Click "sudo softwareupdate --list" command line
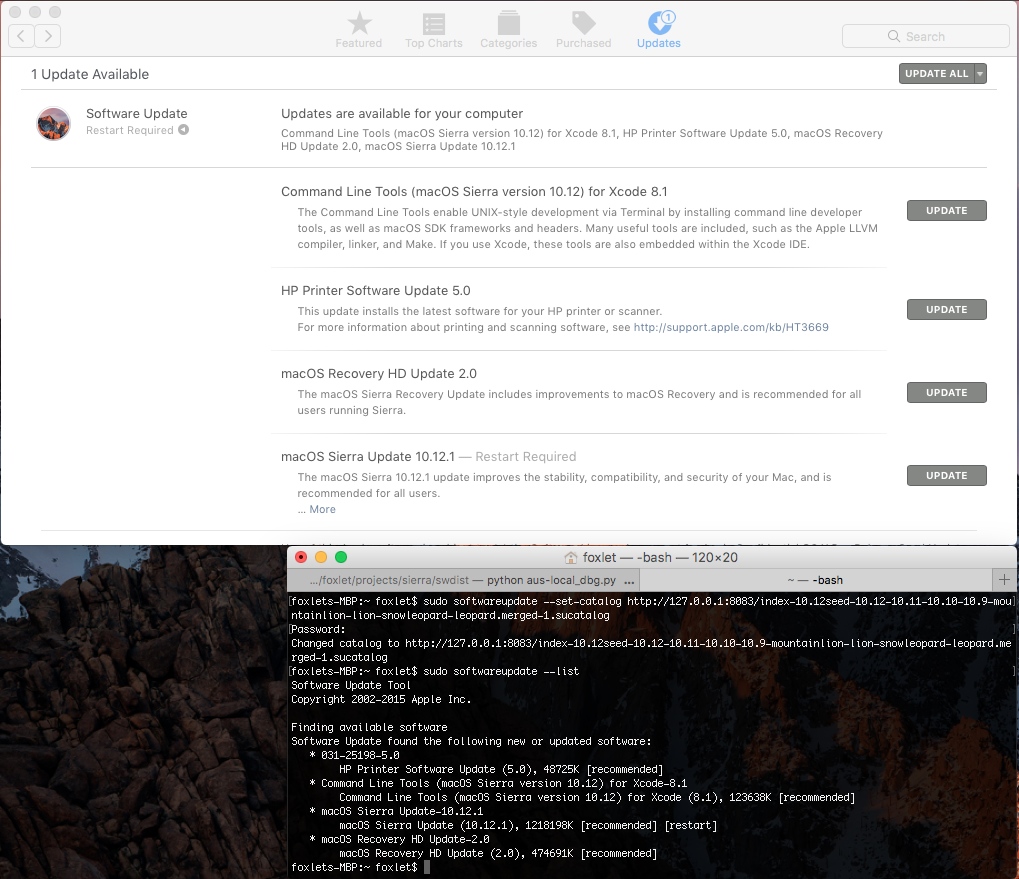The width and height of the screenshot is (1019, 879). [501, 672]
